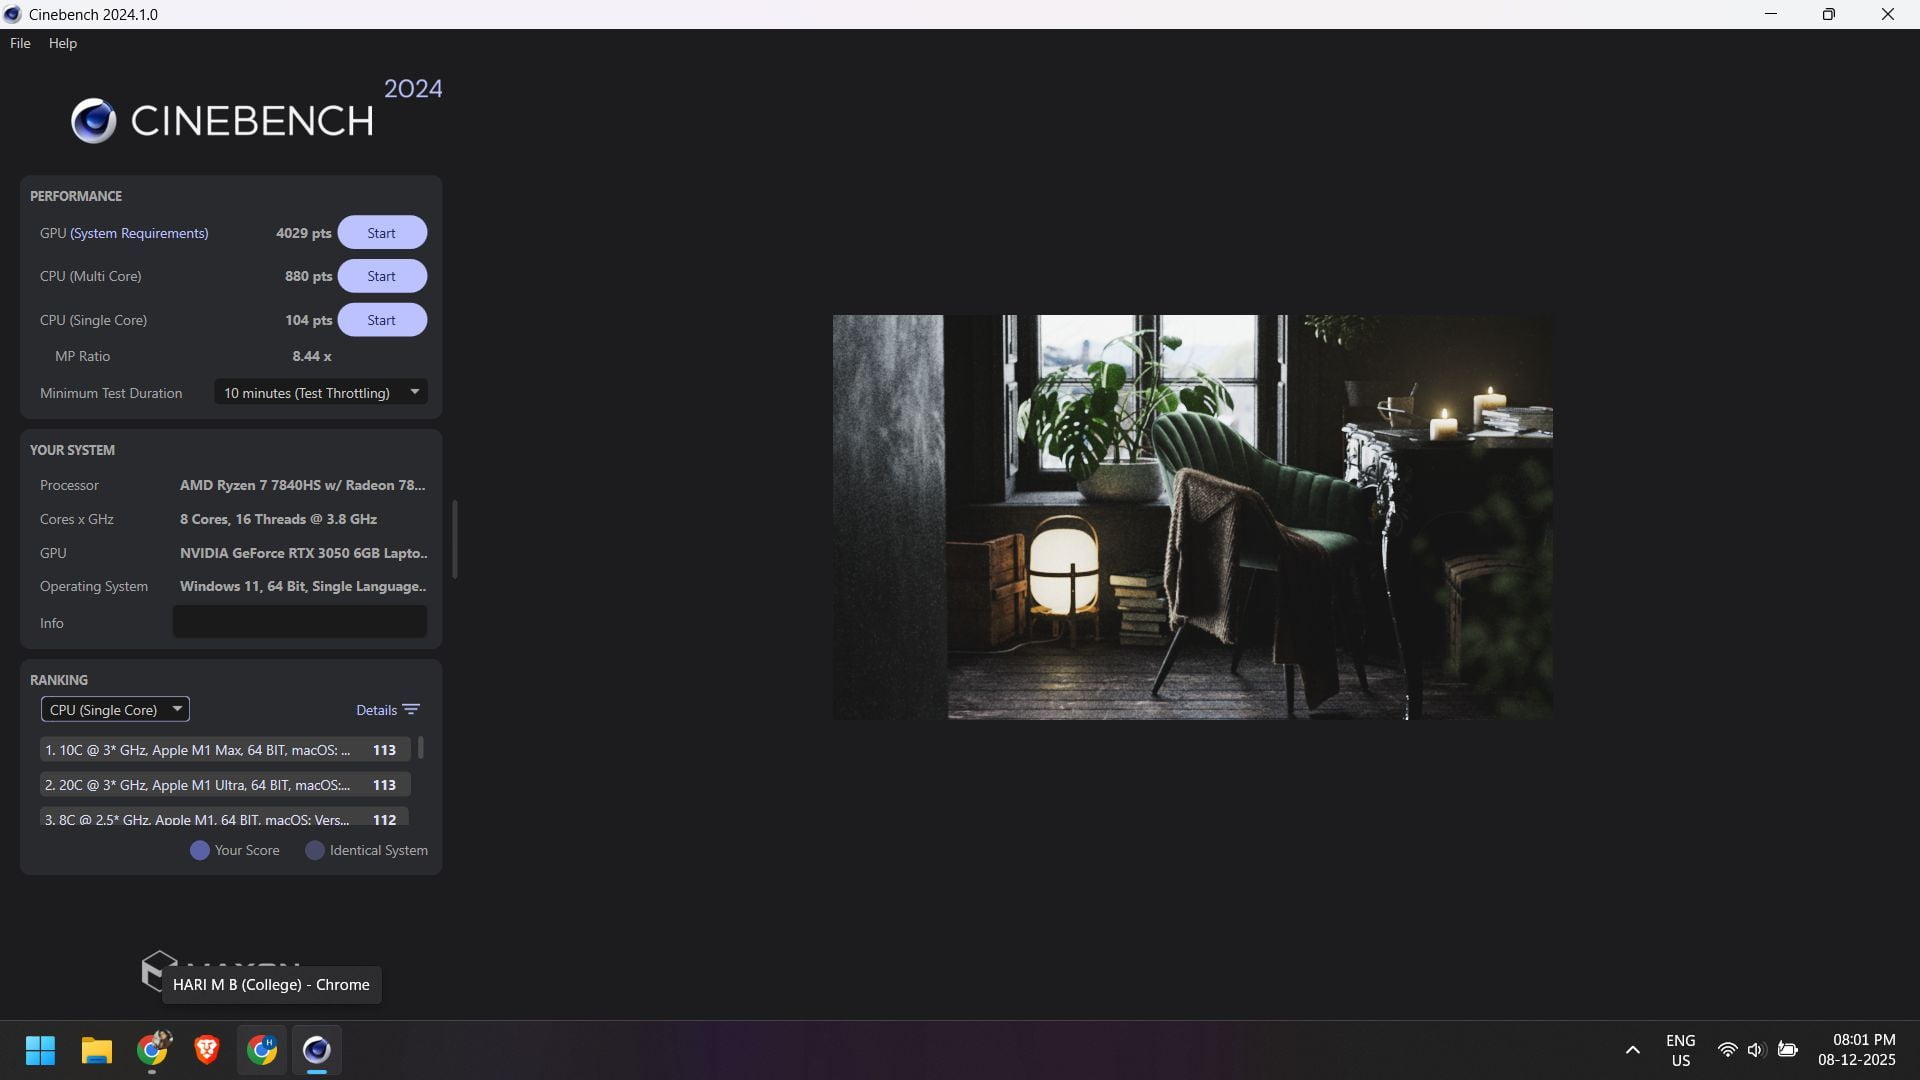Open the File menu

coord(20,43)
